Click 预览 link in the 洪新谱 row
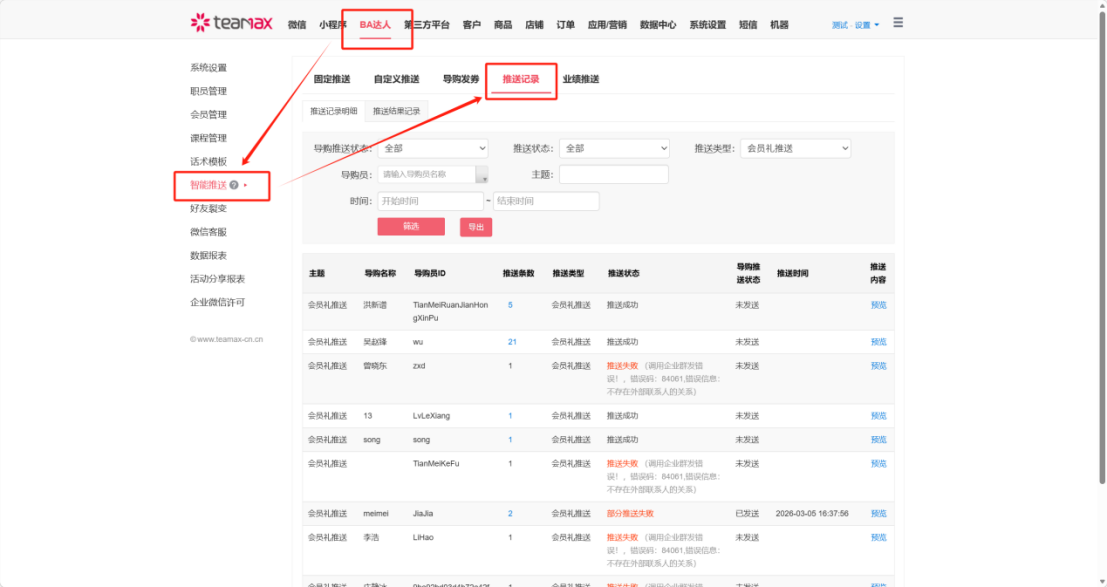Image resolution: width=1107 pixels, height=587 pixels. tap(878, 305)
